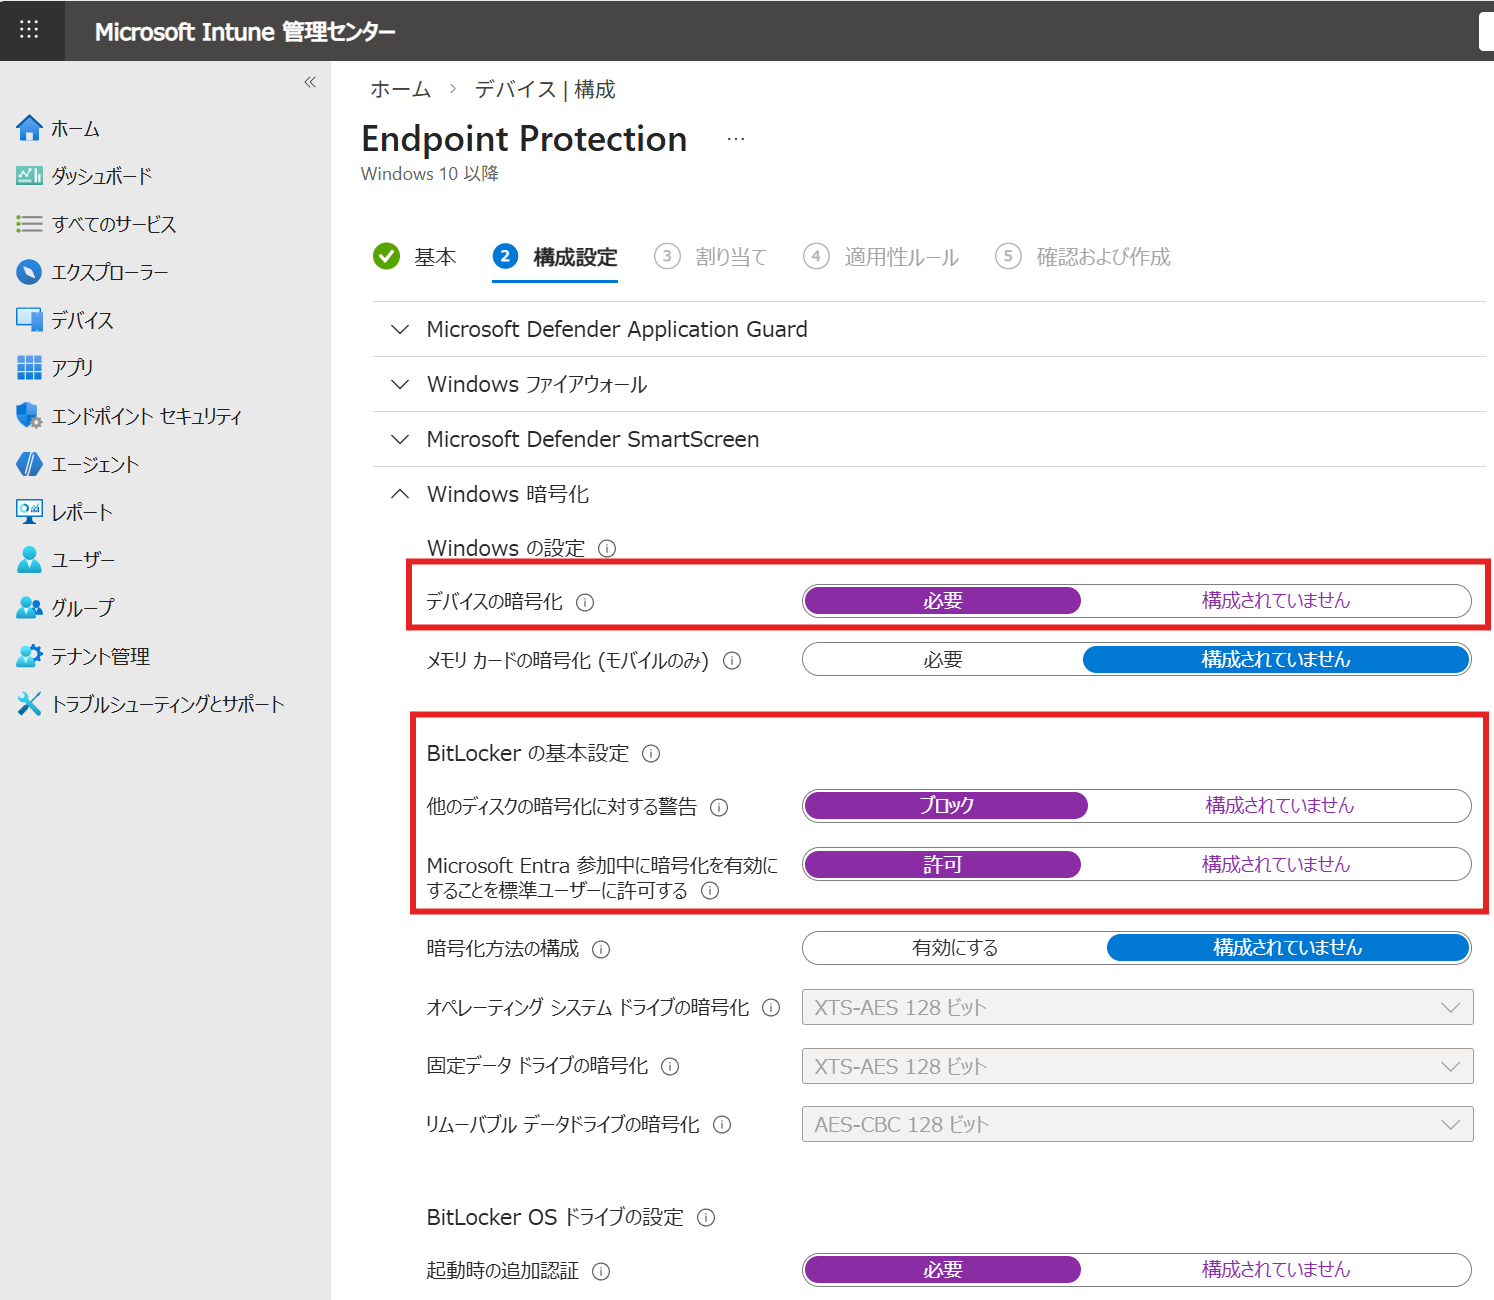Image resolution: width=1494 pixels, height=1300 pixels.
Task: Set 暗号化方法の構成 to 有効にする
Action: 954,948
